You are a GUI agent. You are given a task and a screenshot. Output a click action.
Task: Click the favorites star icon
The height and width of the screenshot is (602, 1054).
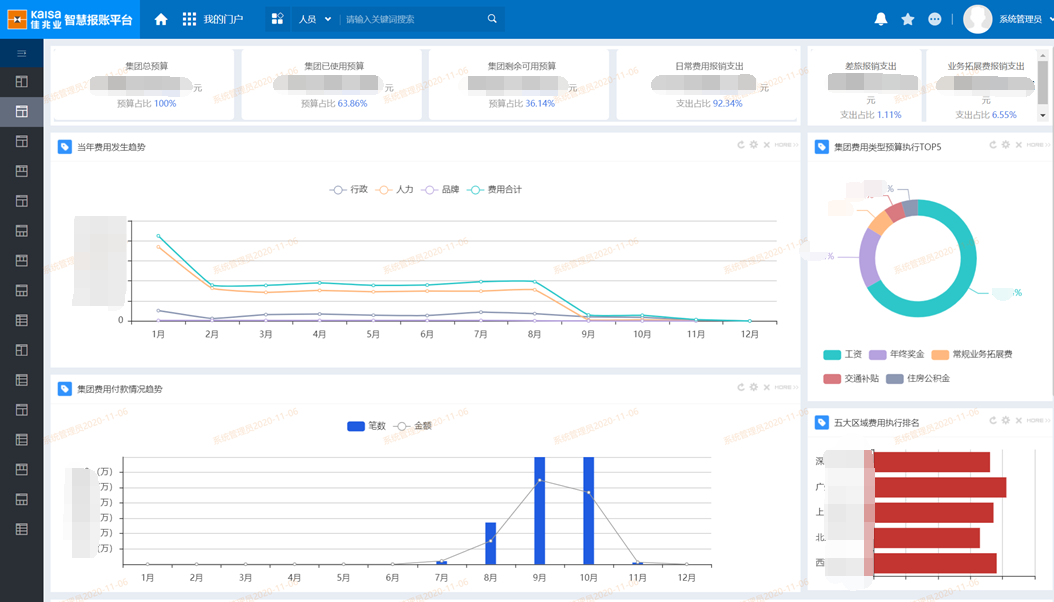coord(907,19)
